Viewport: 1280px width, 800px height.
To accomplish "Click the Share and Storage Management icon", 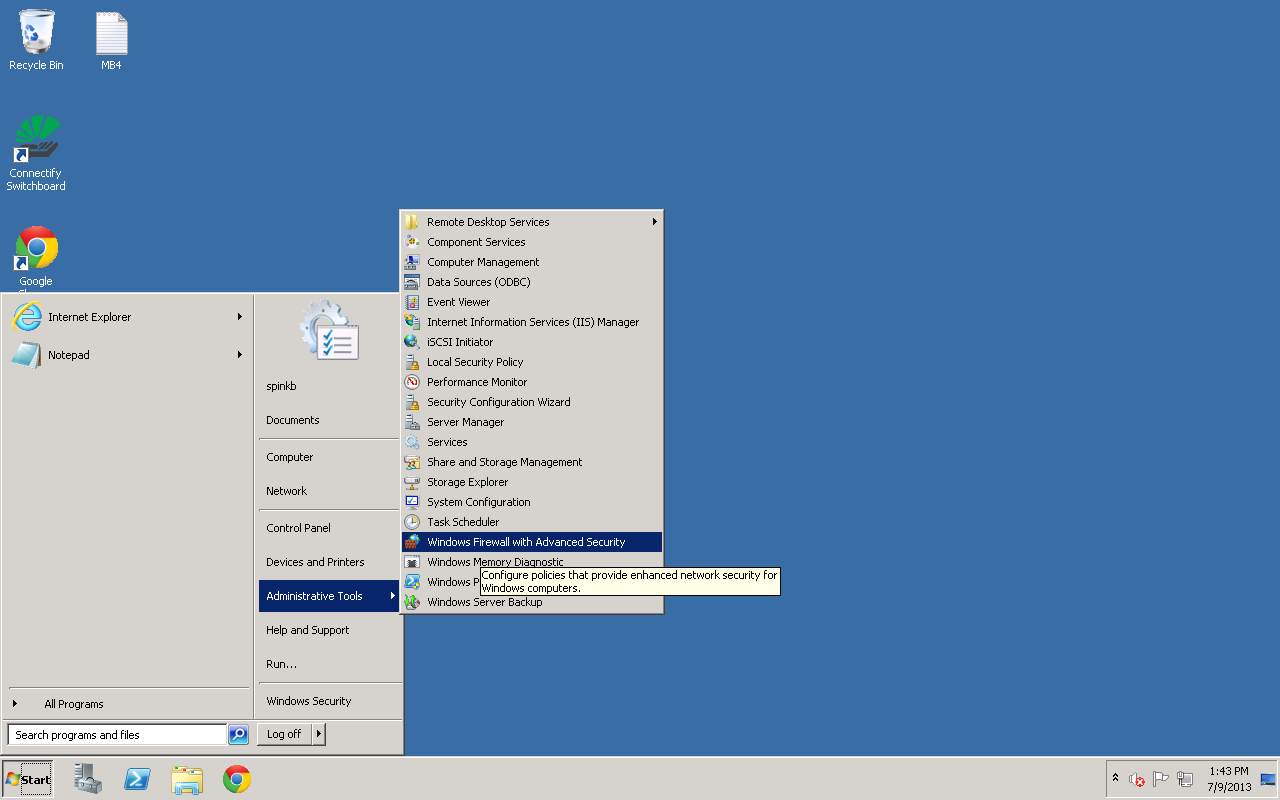I will 412,462.
